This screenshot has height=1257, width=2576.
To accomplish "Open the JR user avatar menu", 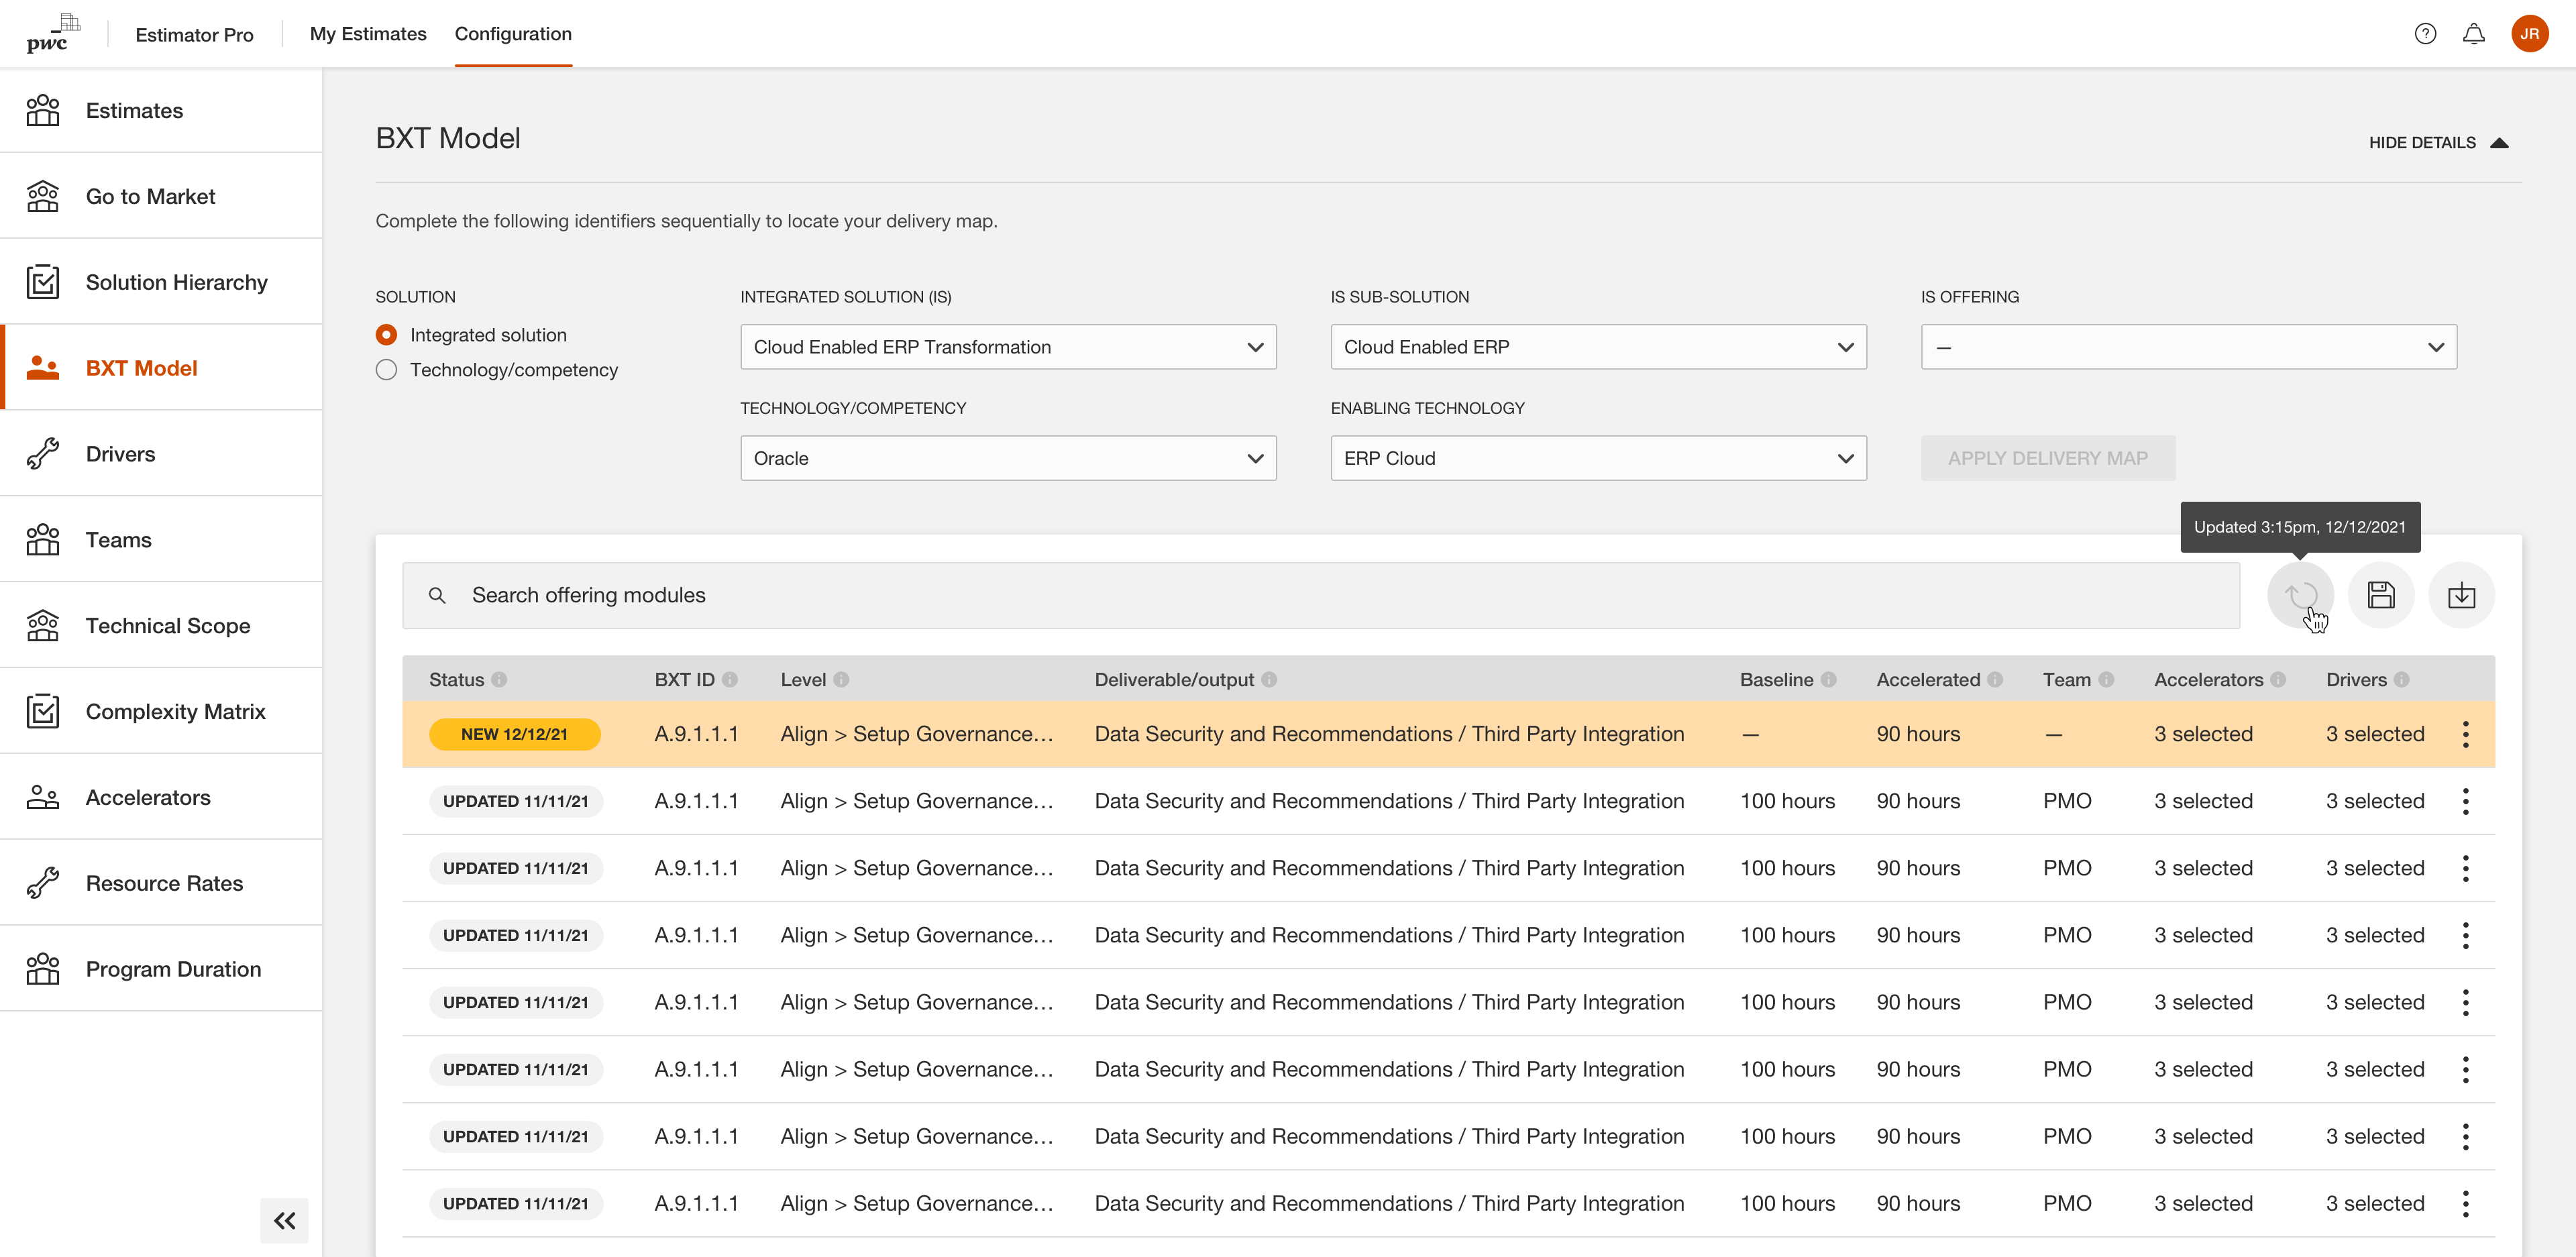I will click(x=2529, y=34).
